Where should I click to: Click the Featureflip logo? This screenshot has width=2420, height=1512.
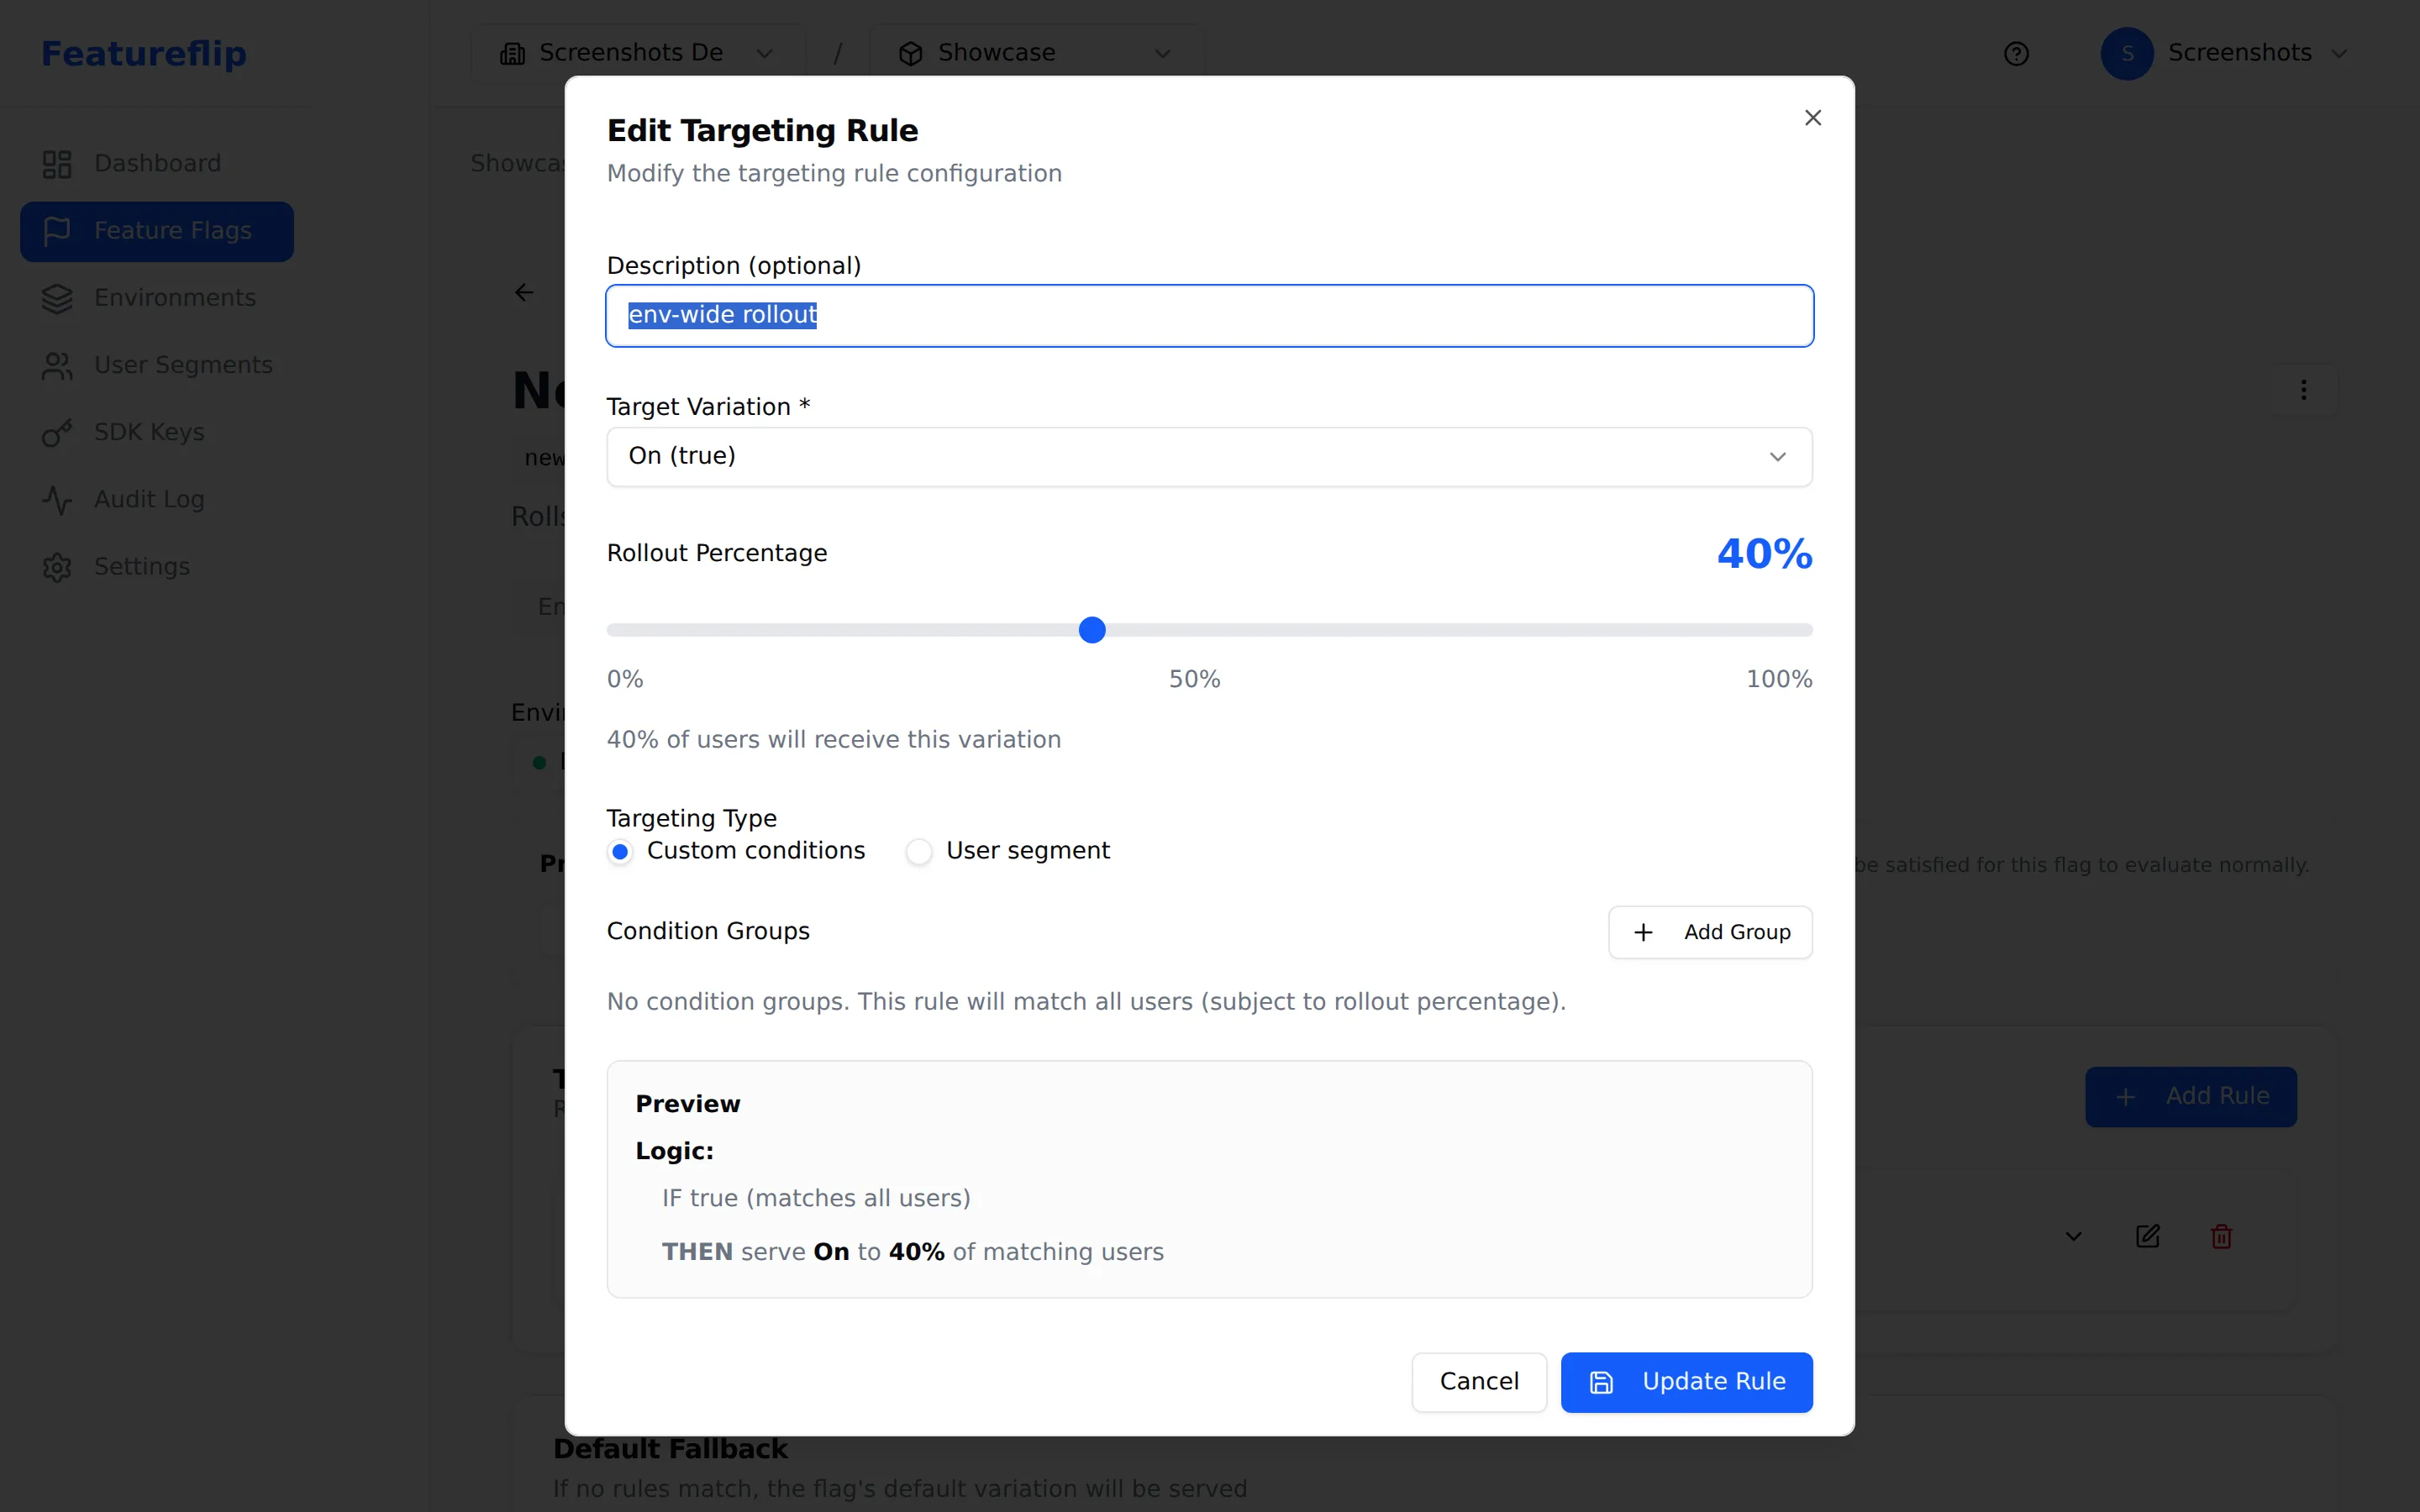point(144,54)
